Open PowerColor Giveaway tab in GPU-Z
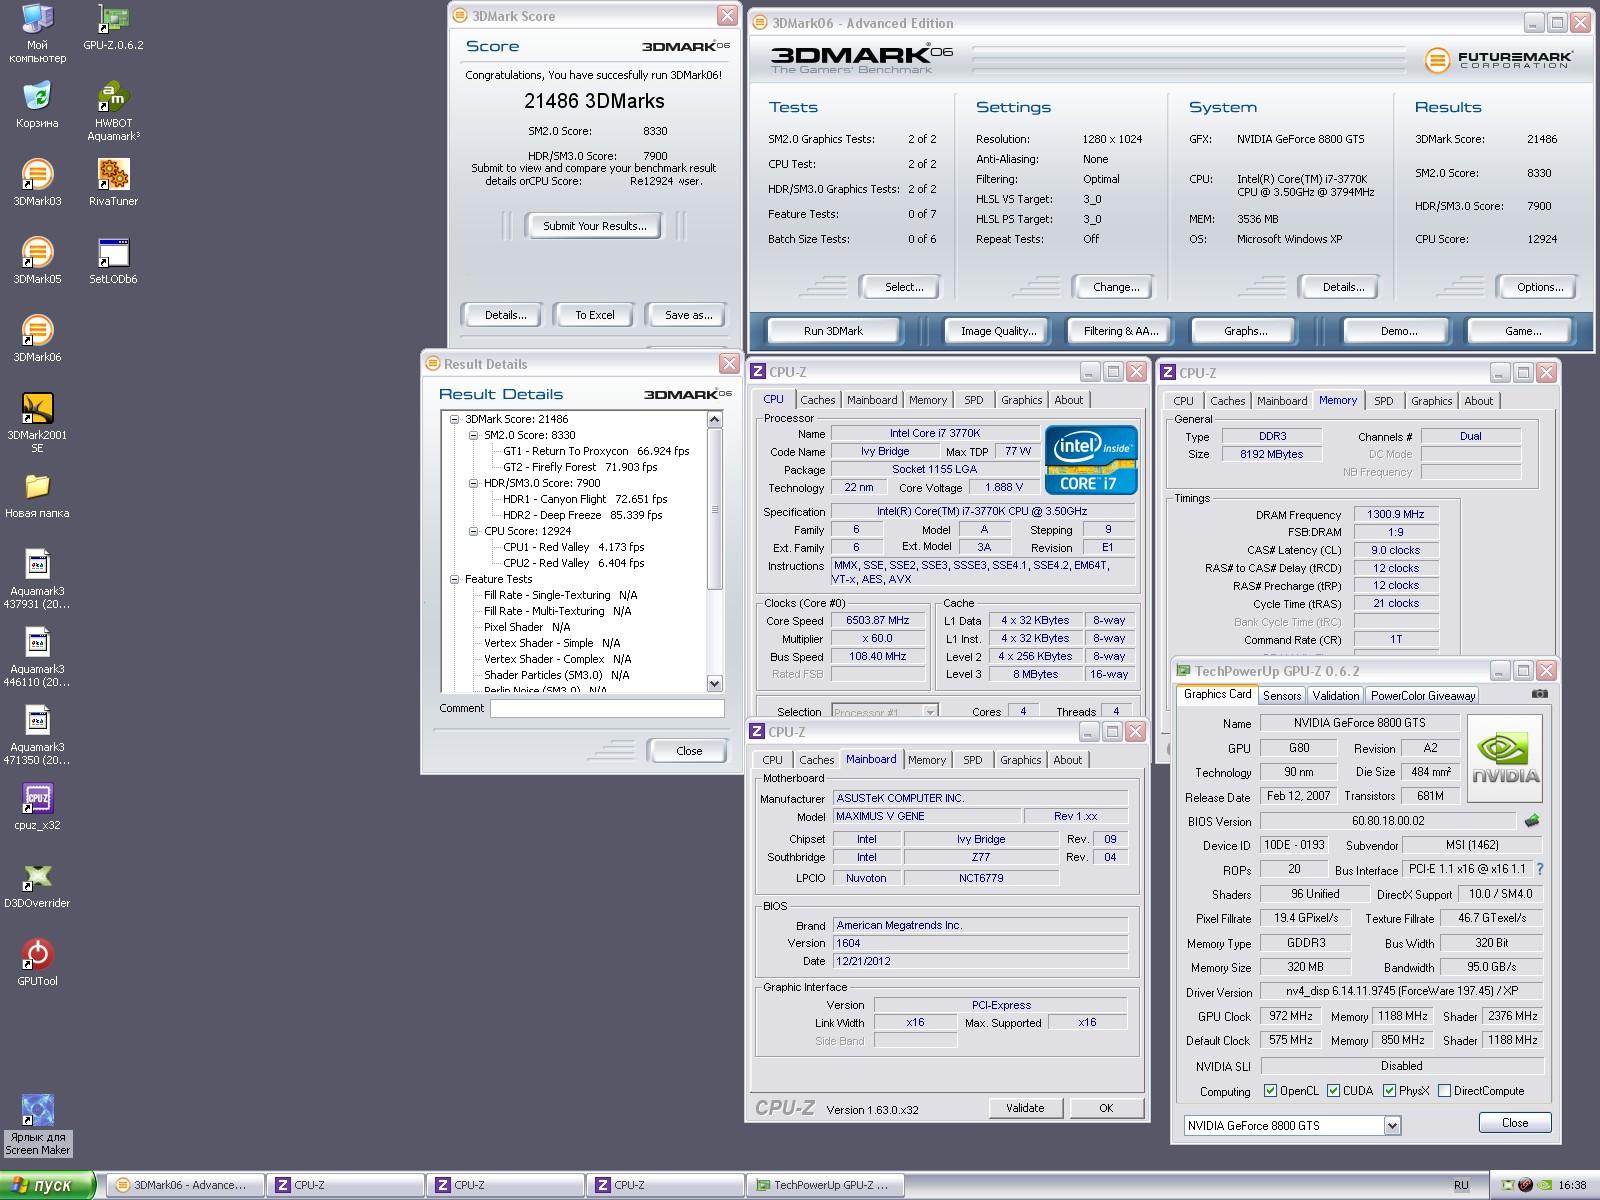This screenshot has width=1600, height=1200. [1422, 696]
